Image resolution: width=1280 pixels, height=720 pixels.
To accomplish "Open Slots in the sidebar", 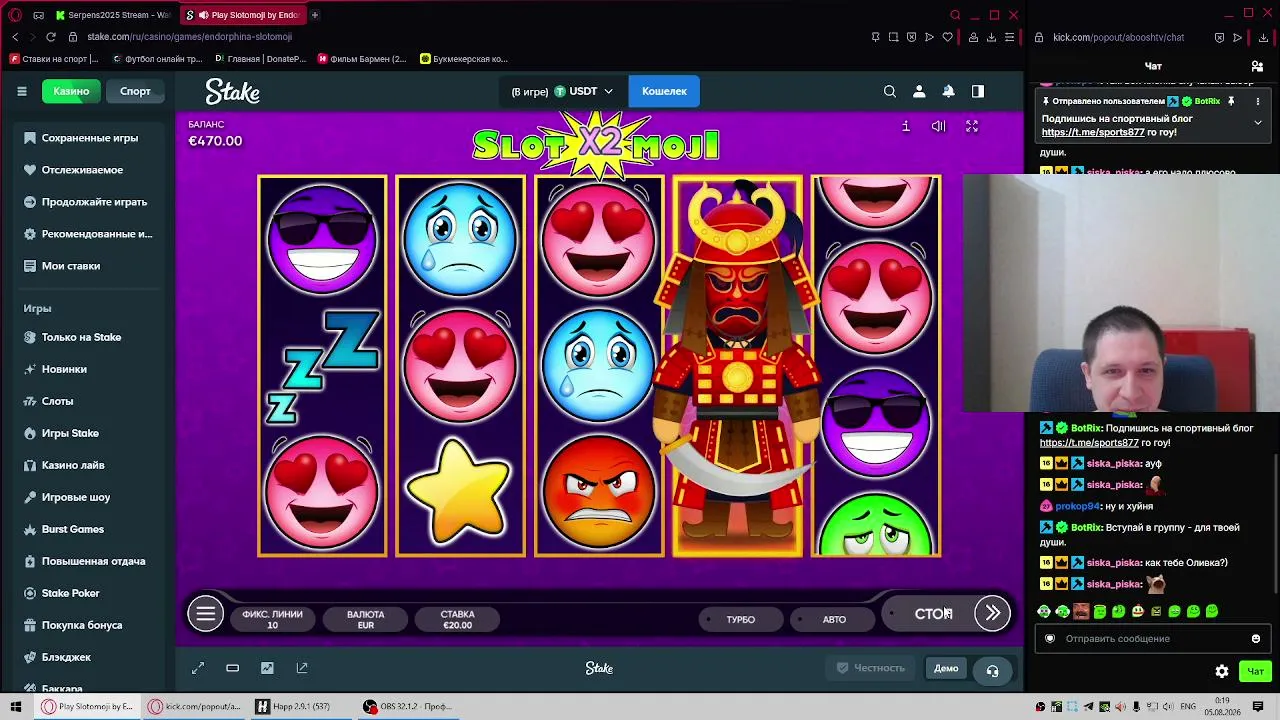I will (x=57, y=401).
